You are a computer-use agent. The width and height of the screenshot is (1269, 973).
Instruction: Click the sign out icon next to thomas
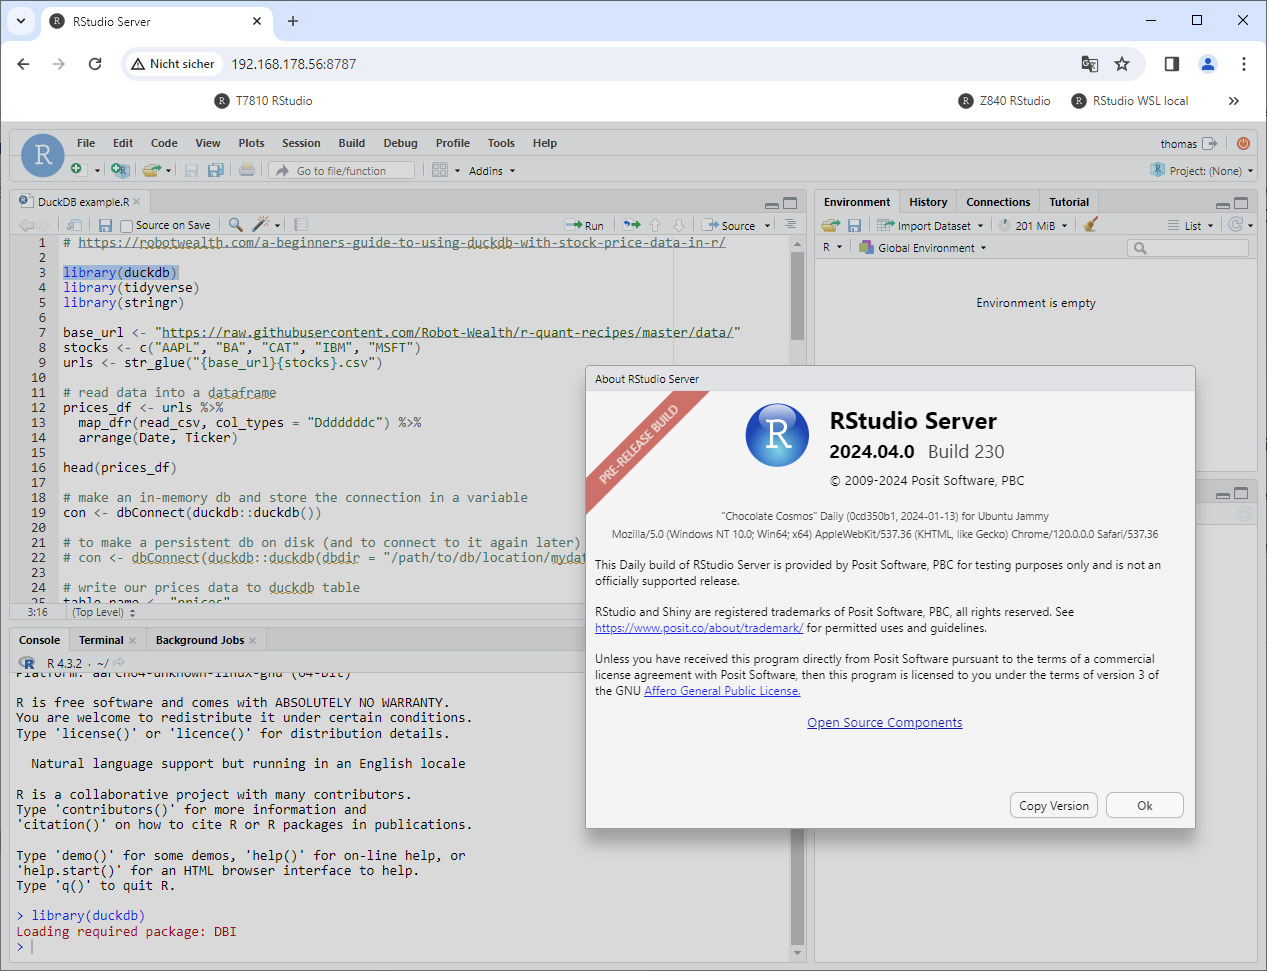coord(1210,144)
